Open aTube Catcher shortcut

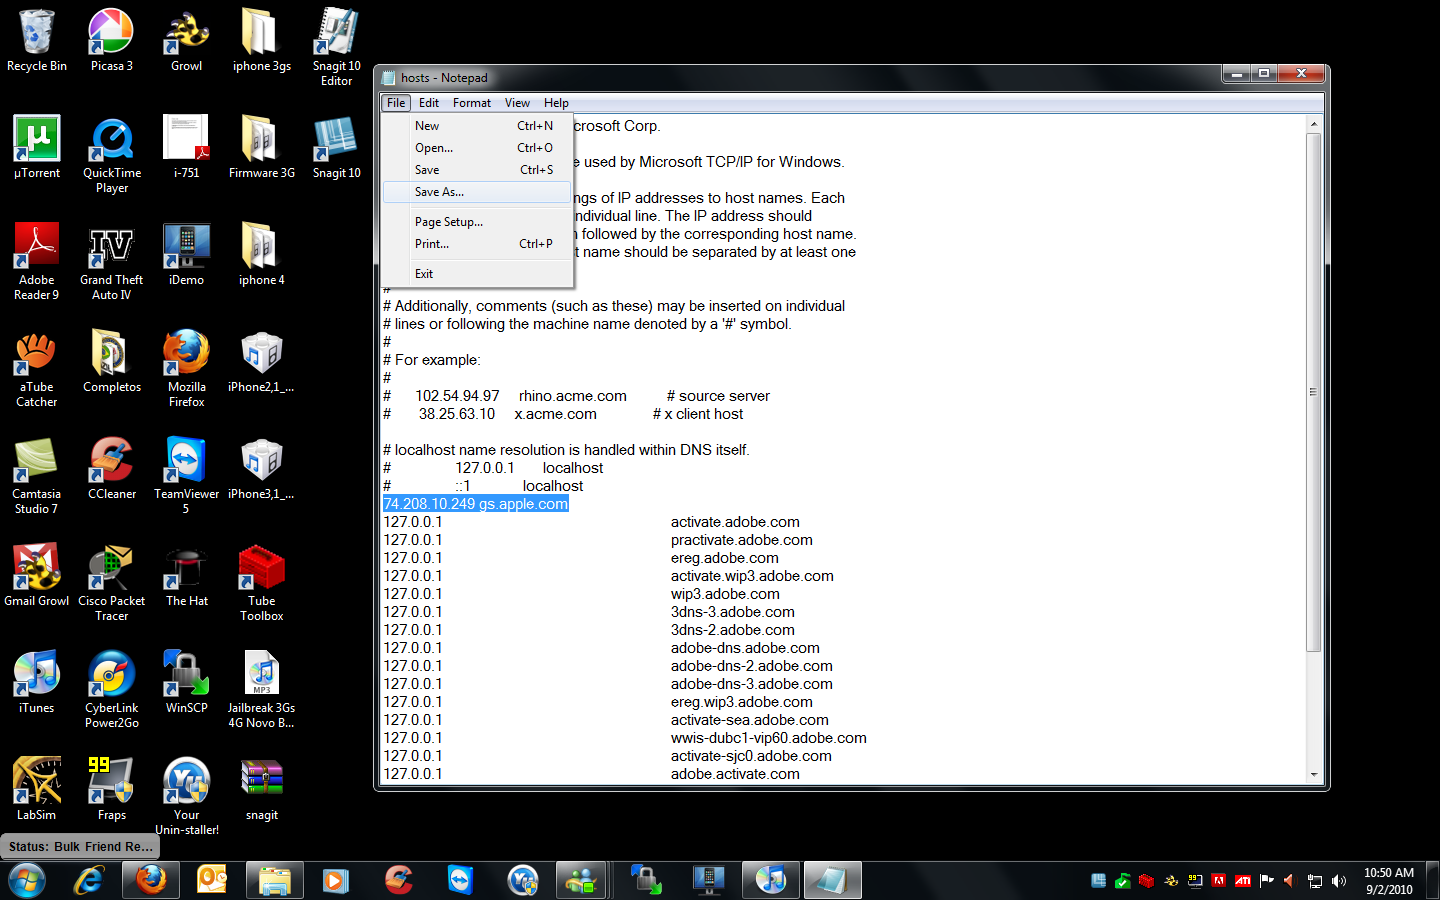[x=37, y=368]
